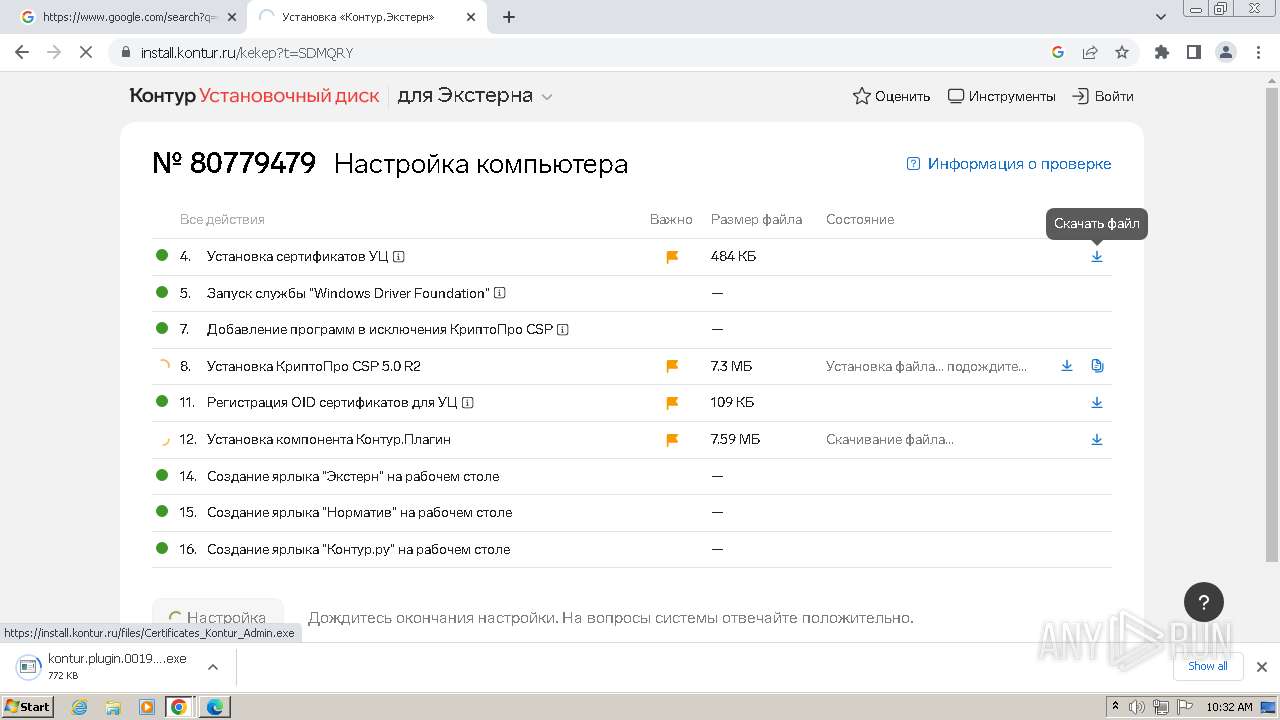Go back in browser history
Viewport: 1280px width, 720px height.
(x=22, y=52)
